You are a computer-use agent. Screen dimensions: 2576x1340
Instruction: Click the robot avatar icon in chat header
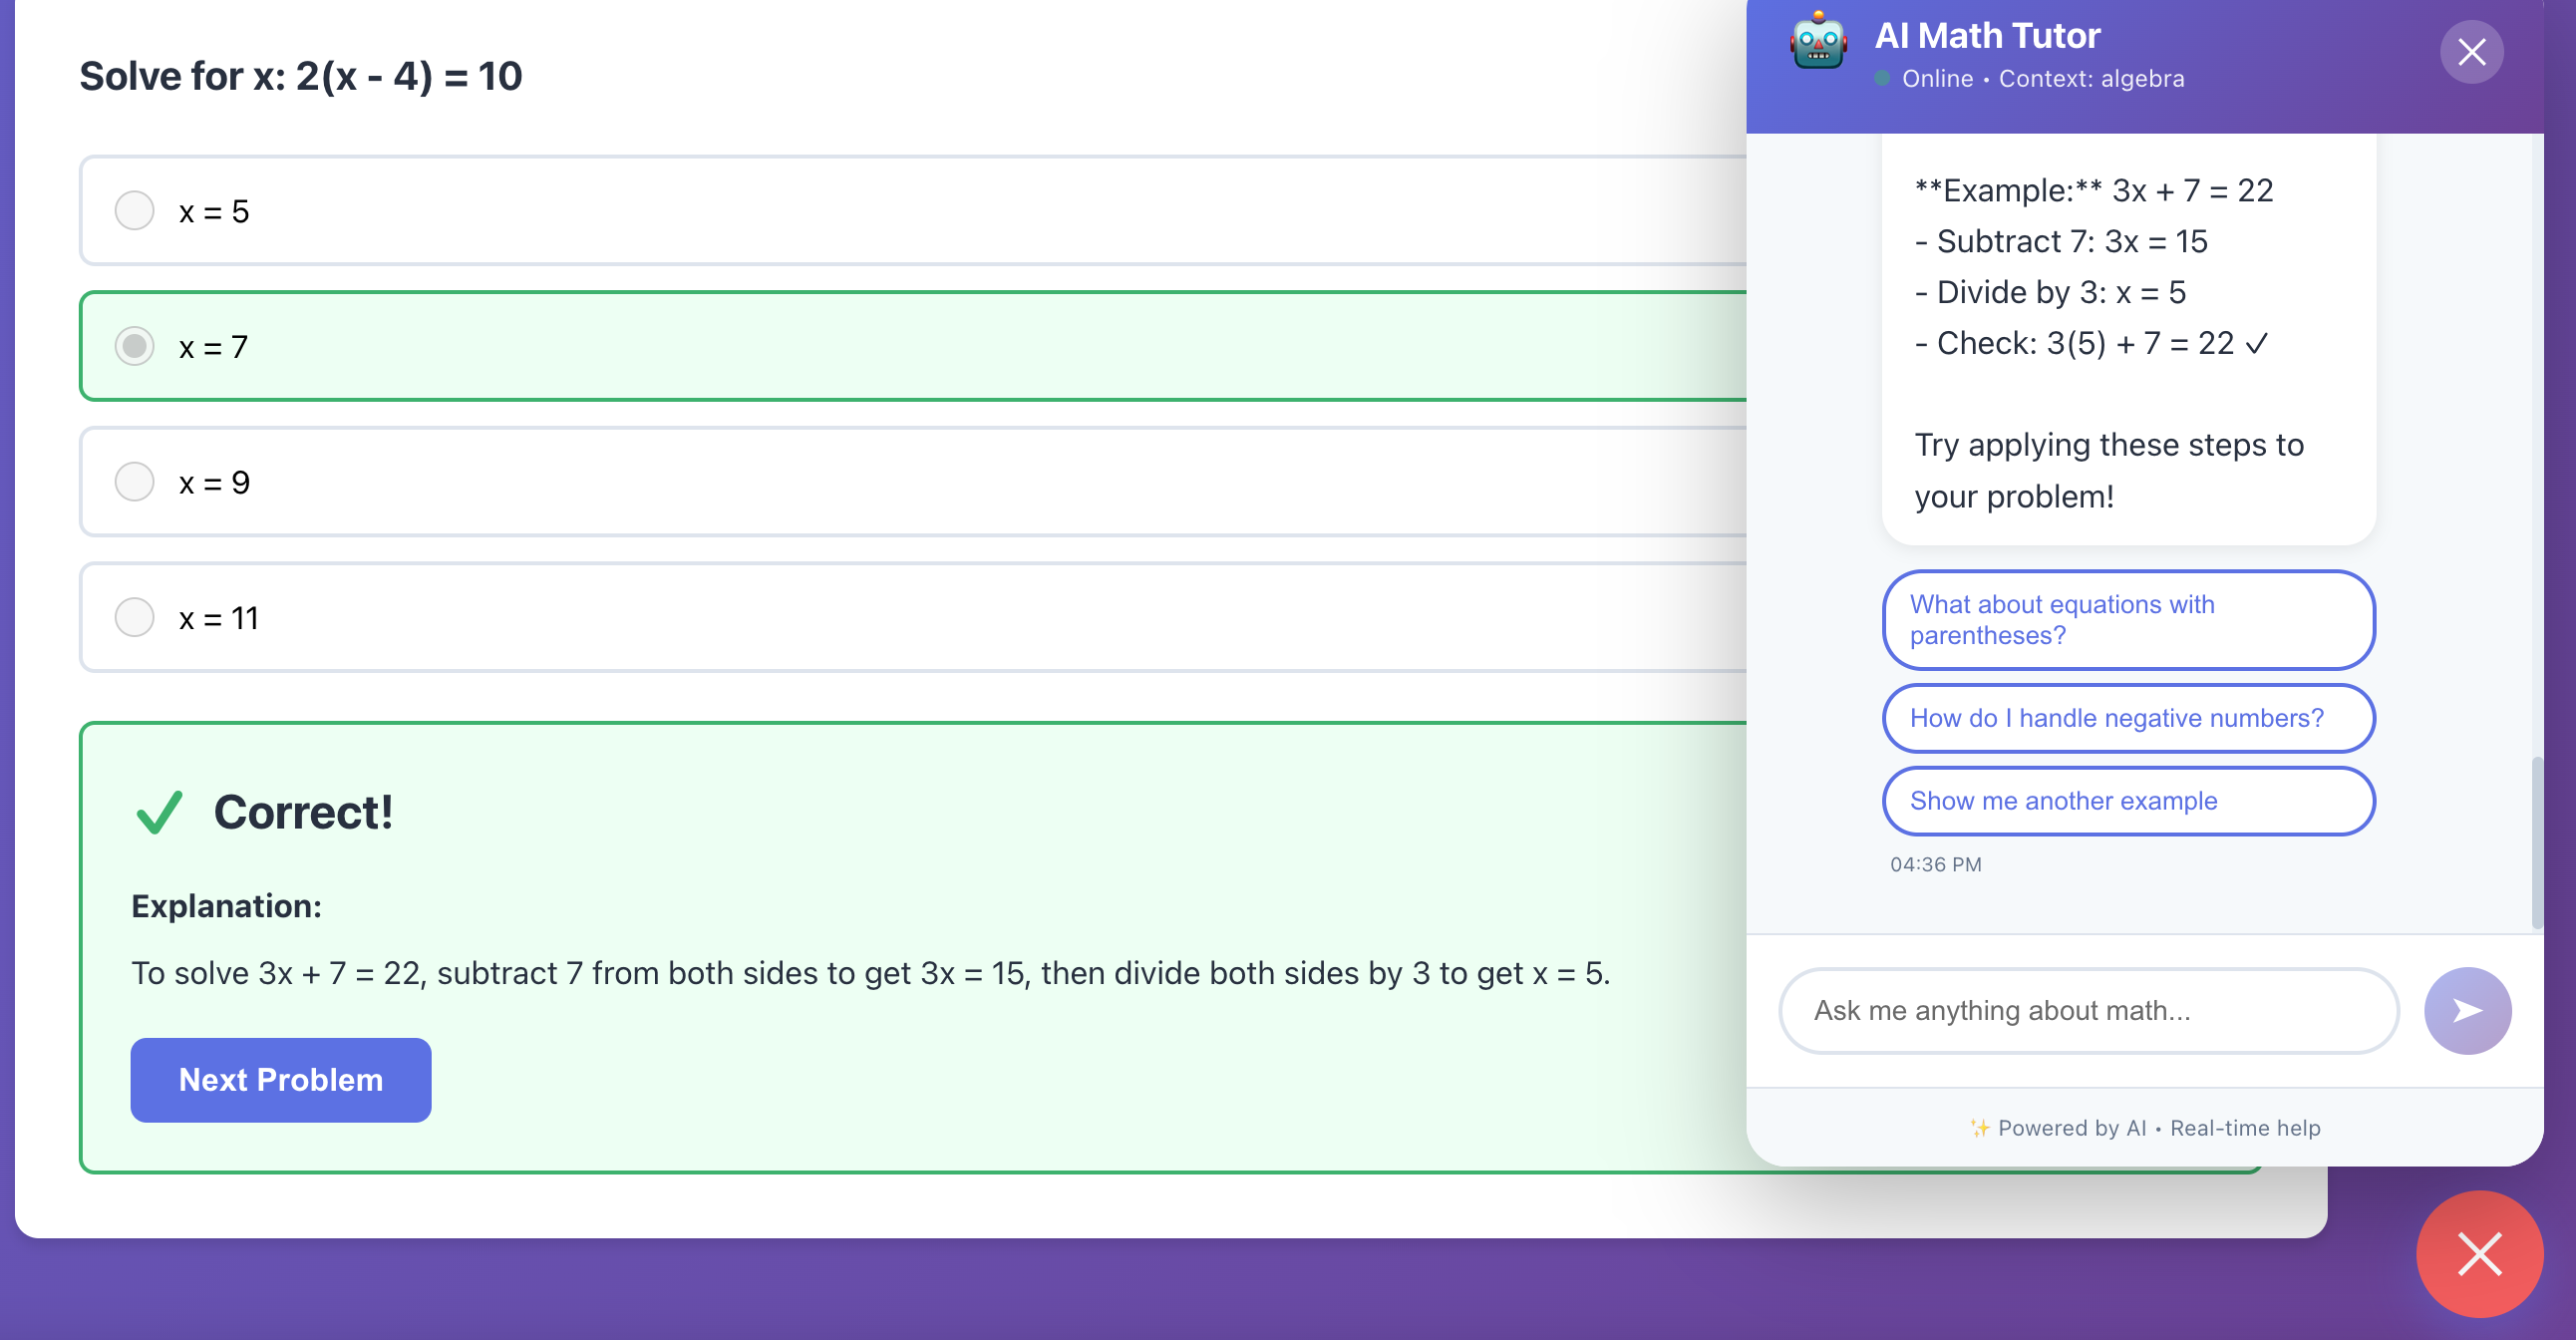[1818, 42]
